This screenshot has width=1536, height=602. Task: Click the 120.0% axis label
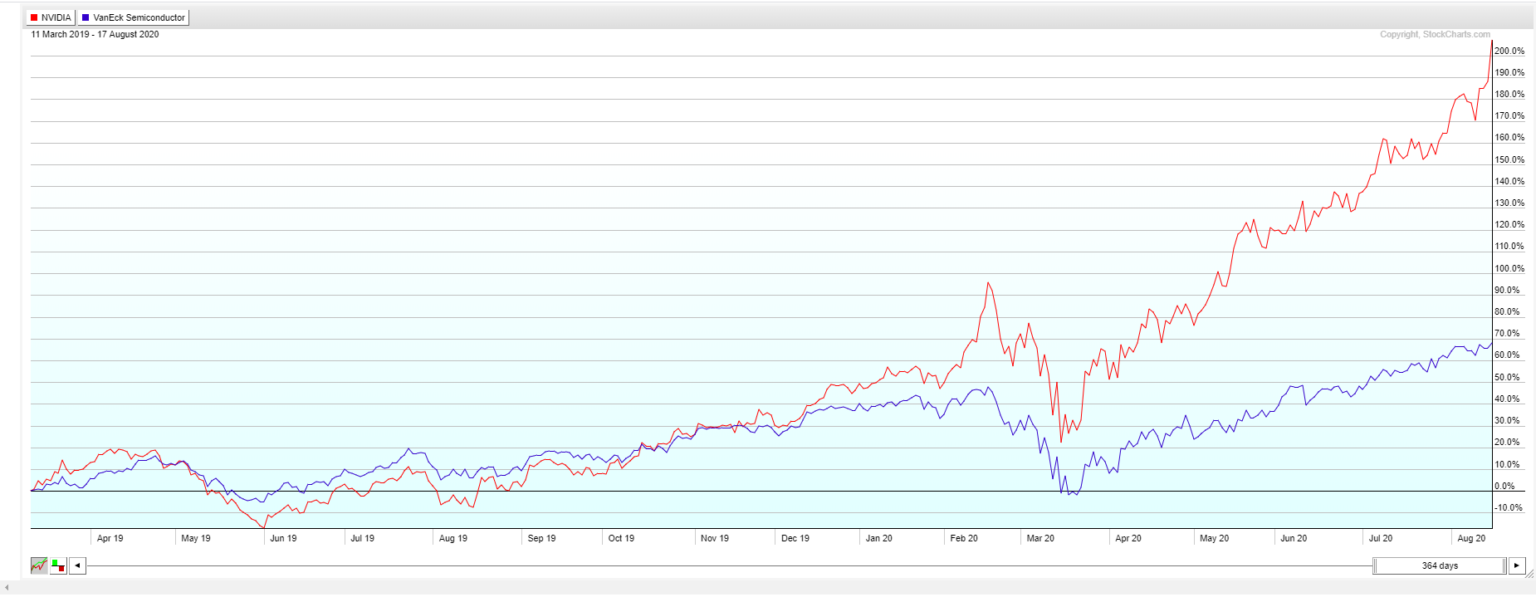click(1509, 225)
